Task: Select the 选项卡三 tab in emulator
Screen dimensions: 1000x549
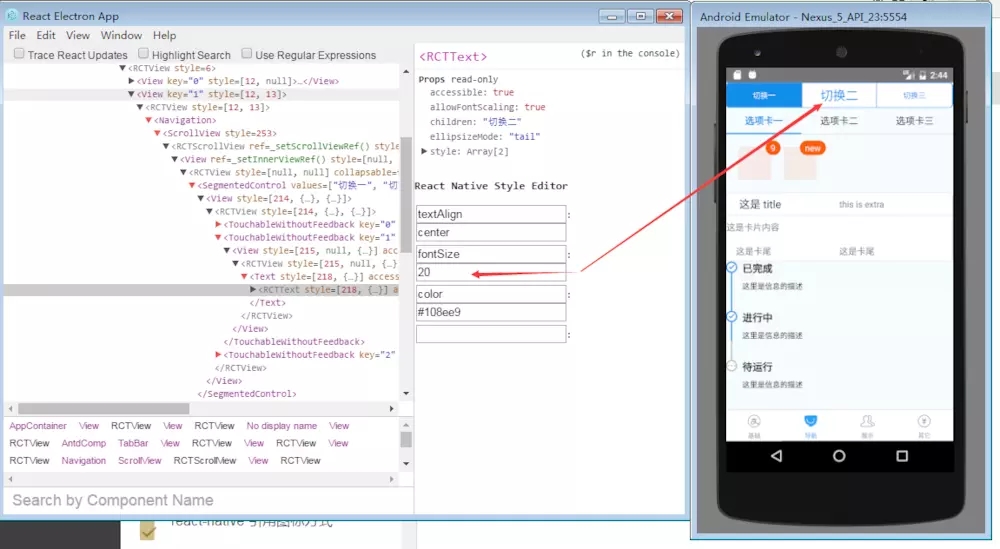Action: (914, 121)
